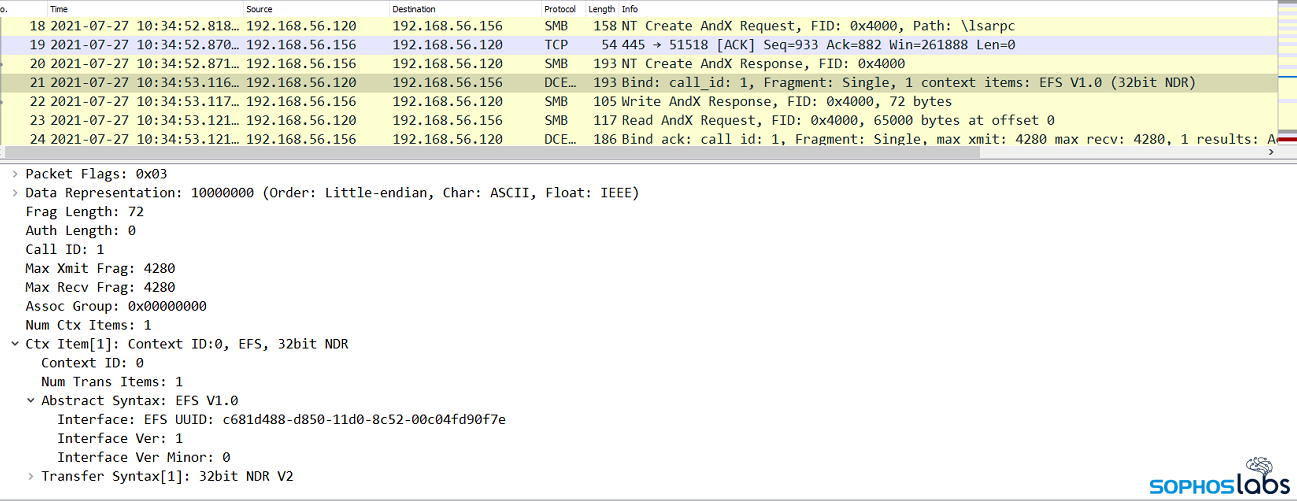Click the Destination column header
The width and height of the screenshot is (1297, 501).
(463, 8)
